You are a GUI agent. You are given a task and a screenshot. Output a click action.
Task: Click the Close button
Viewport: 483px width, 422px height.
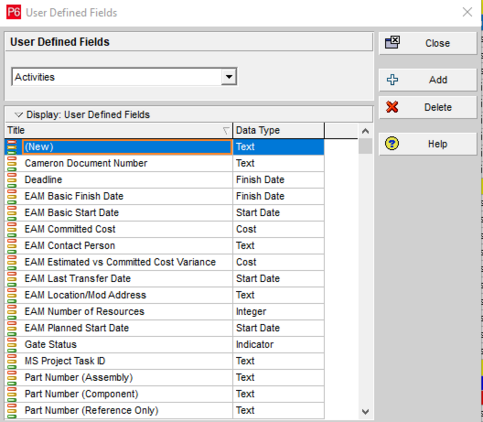click(x=428, y=43)
